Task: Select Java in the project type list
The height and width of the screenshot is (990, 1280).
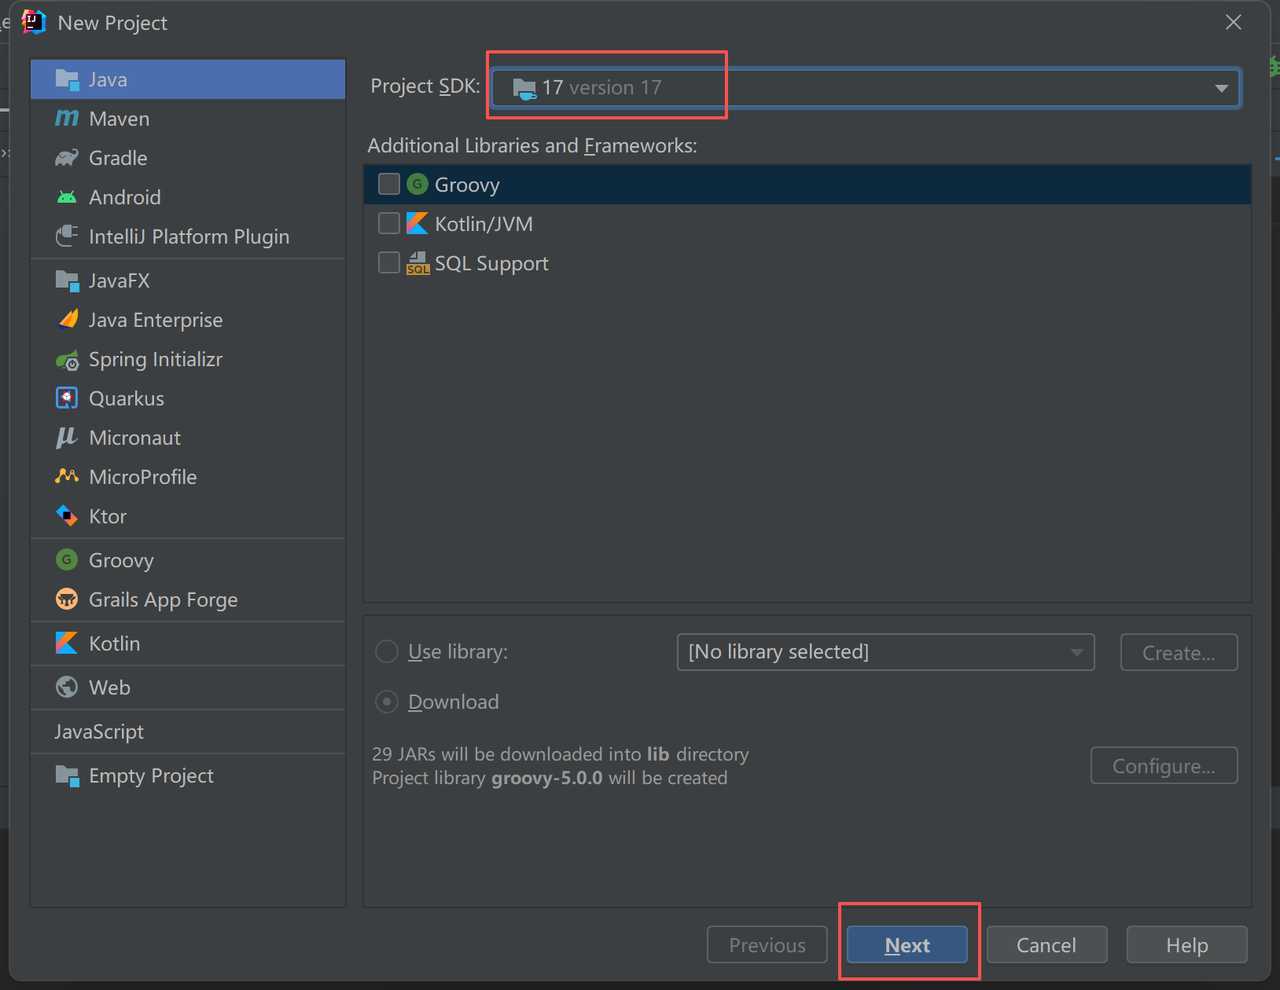Action: 188,79
